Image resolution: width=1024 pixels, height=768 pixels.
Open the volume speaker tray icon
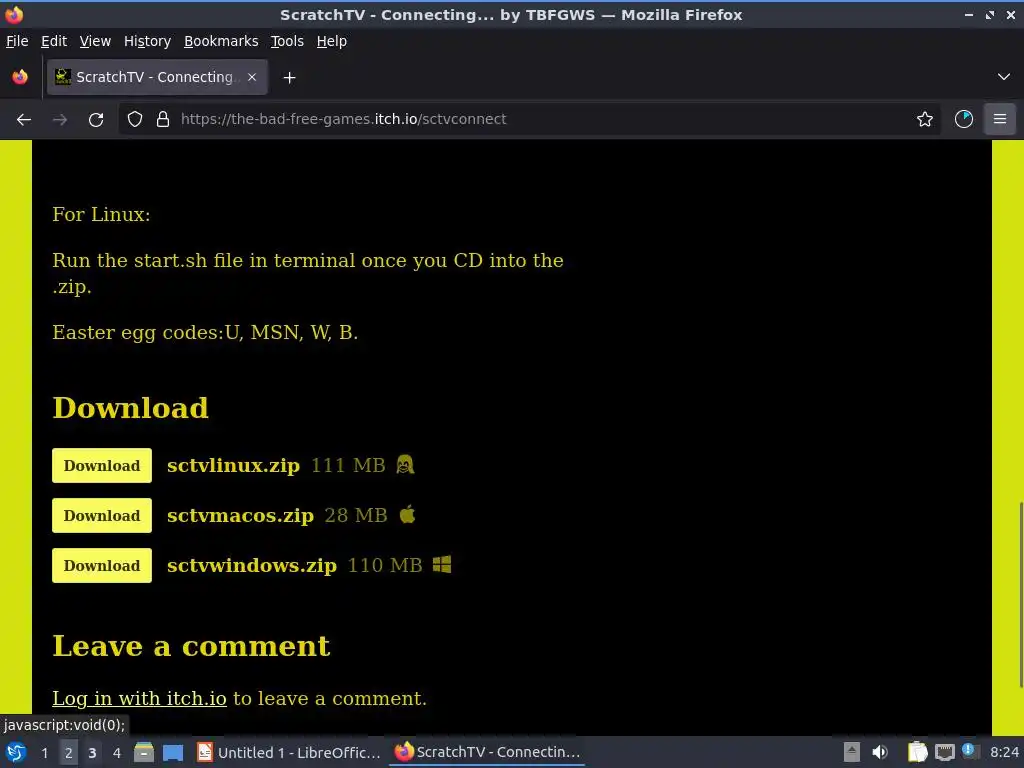pos(880,752)
